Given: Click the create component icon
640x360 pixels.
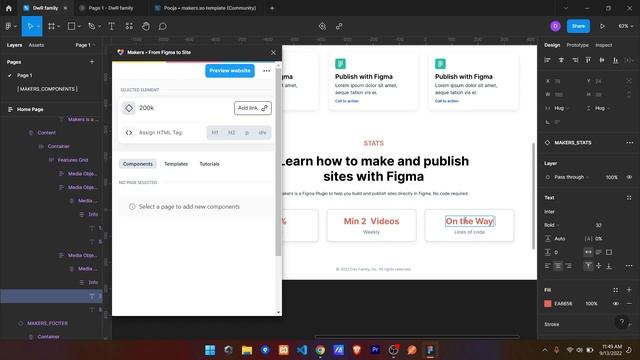Looking at the screenshot, I should [322, 26].
